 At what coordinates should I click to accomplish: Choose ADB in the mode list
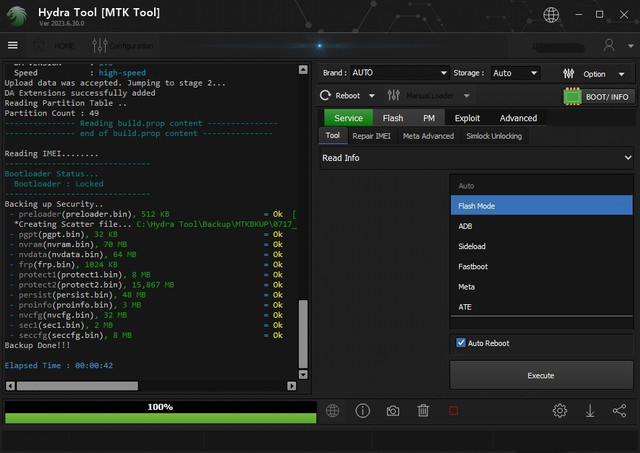point(541,226)
